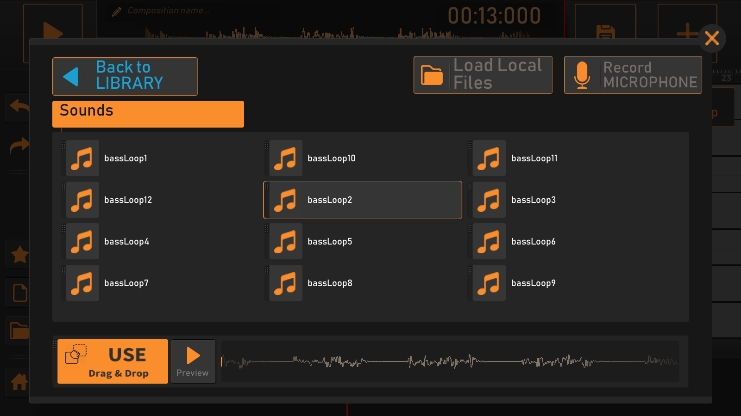Go back to library

pos(125,76)
